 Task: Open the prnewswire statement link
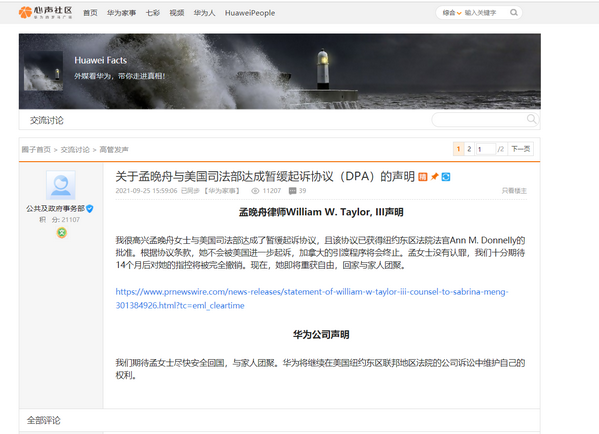[x=312, y=298]
